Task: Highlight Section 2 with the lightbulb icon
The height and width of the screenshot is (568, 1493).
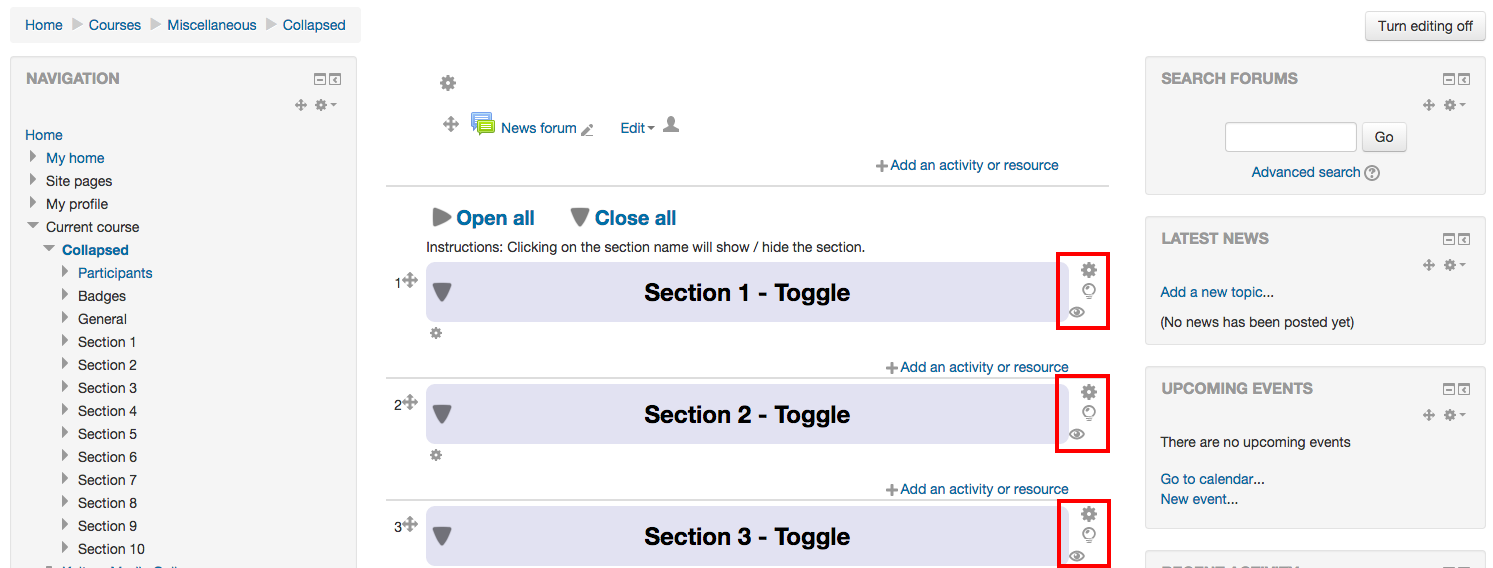Action: coord(1089,413)
